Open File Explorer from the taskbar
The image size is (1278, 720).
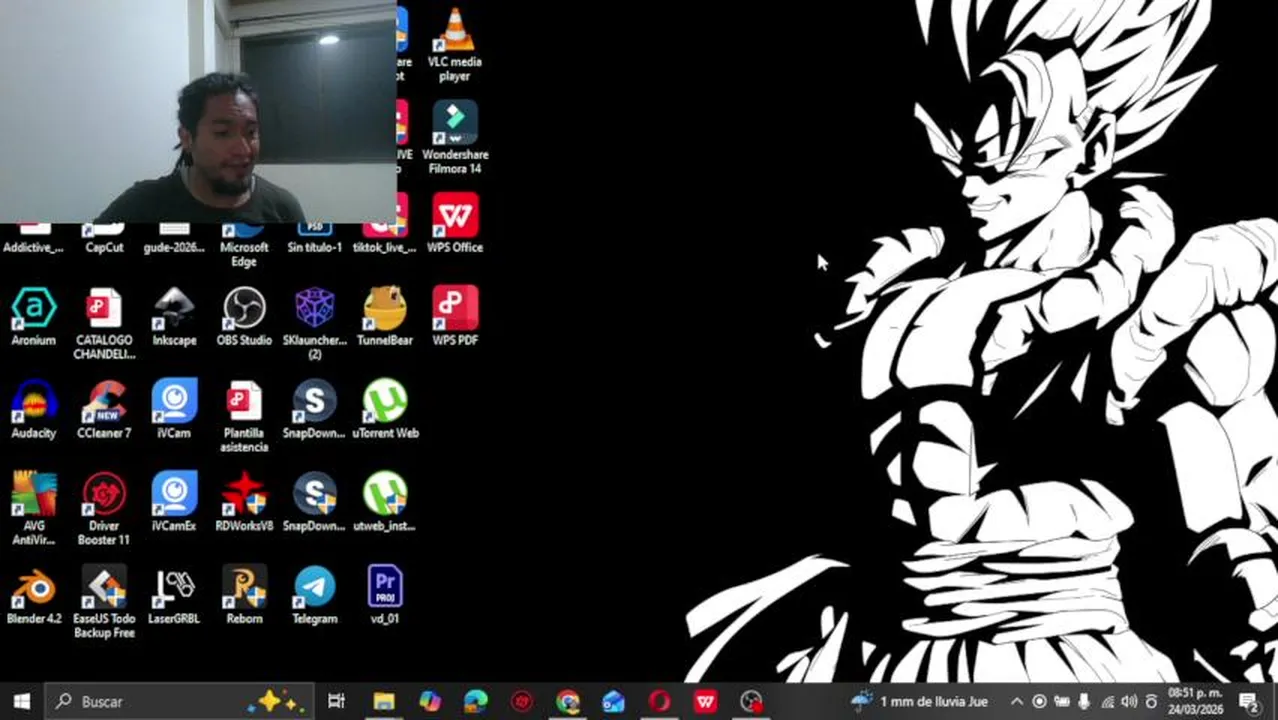pos(384,701)
